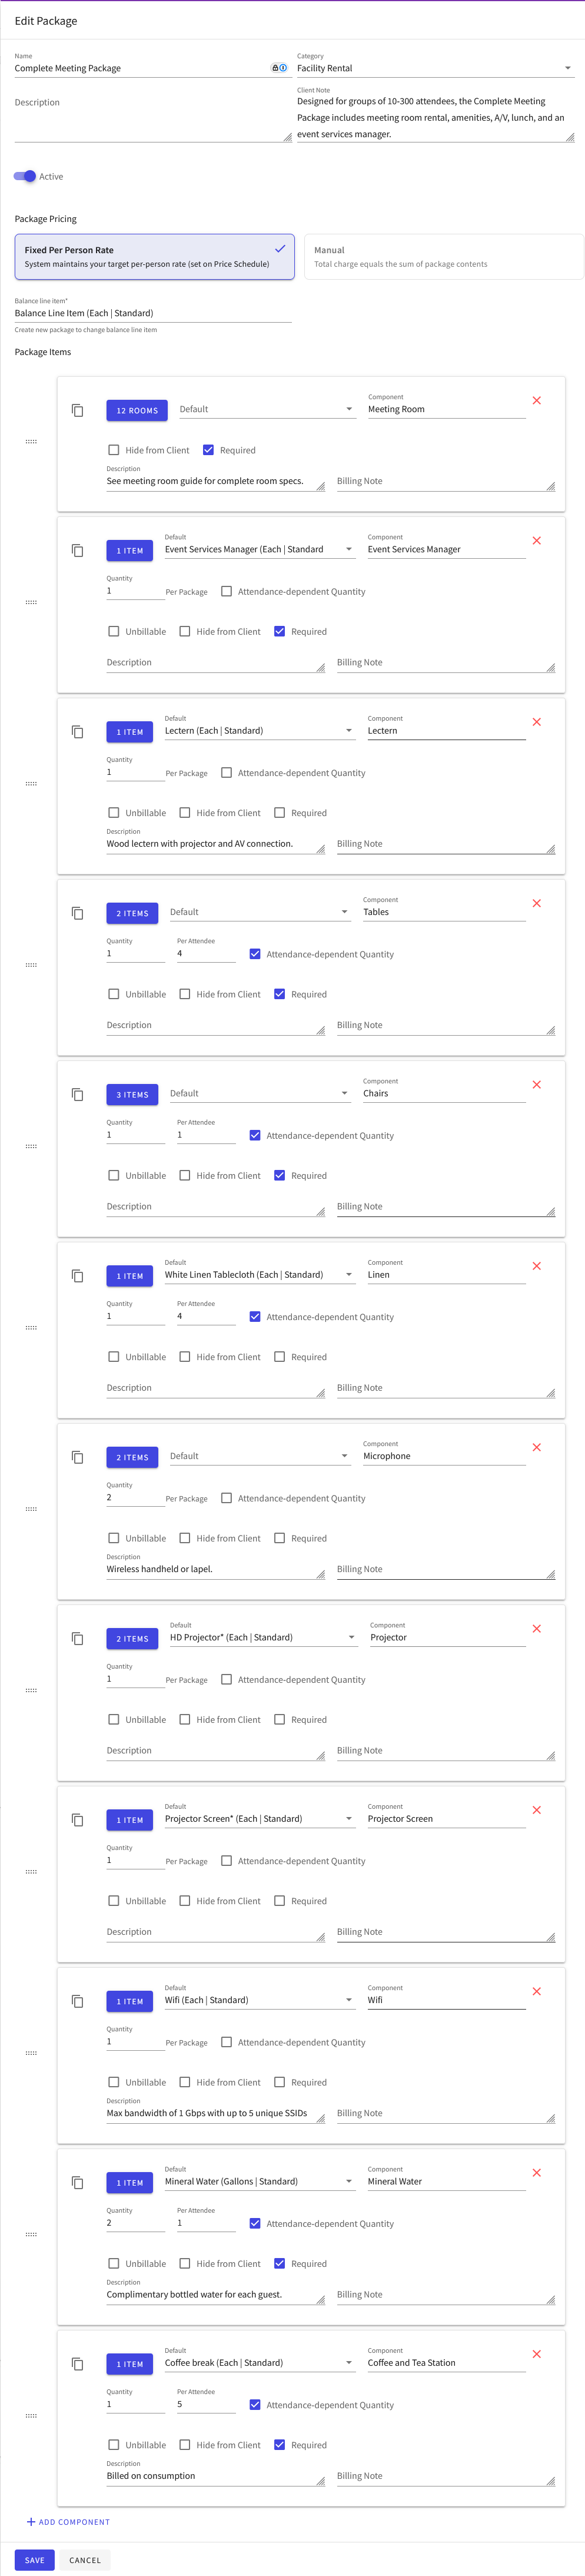The height and width of the screenshot is (2576, 585).
Task: Delete the Linen component with red X
Action: [536, 1267]
